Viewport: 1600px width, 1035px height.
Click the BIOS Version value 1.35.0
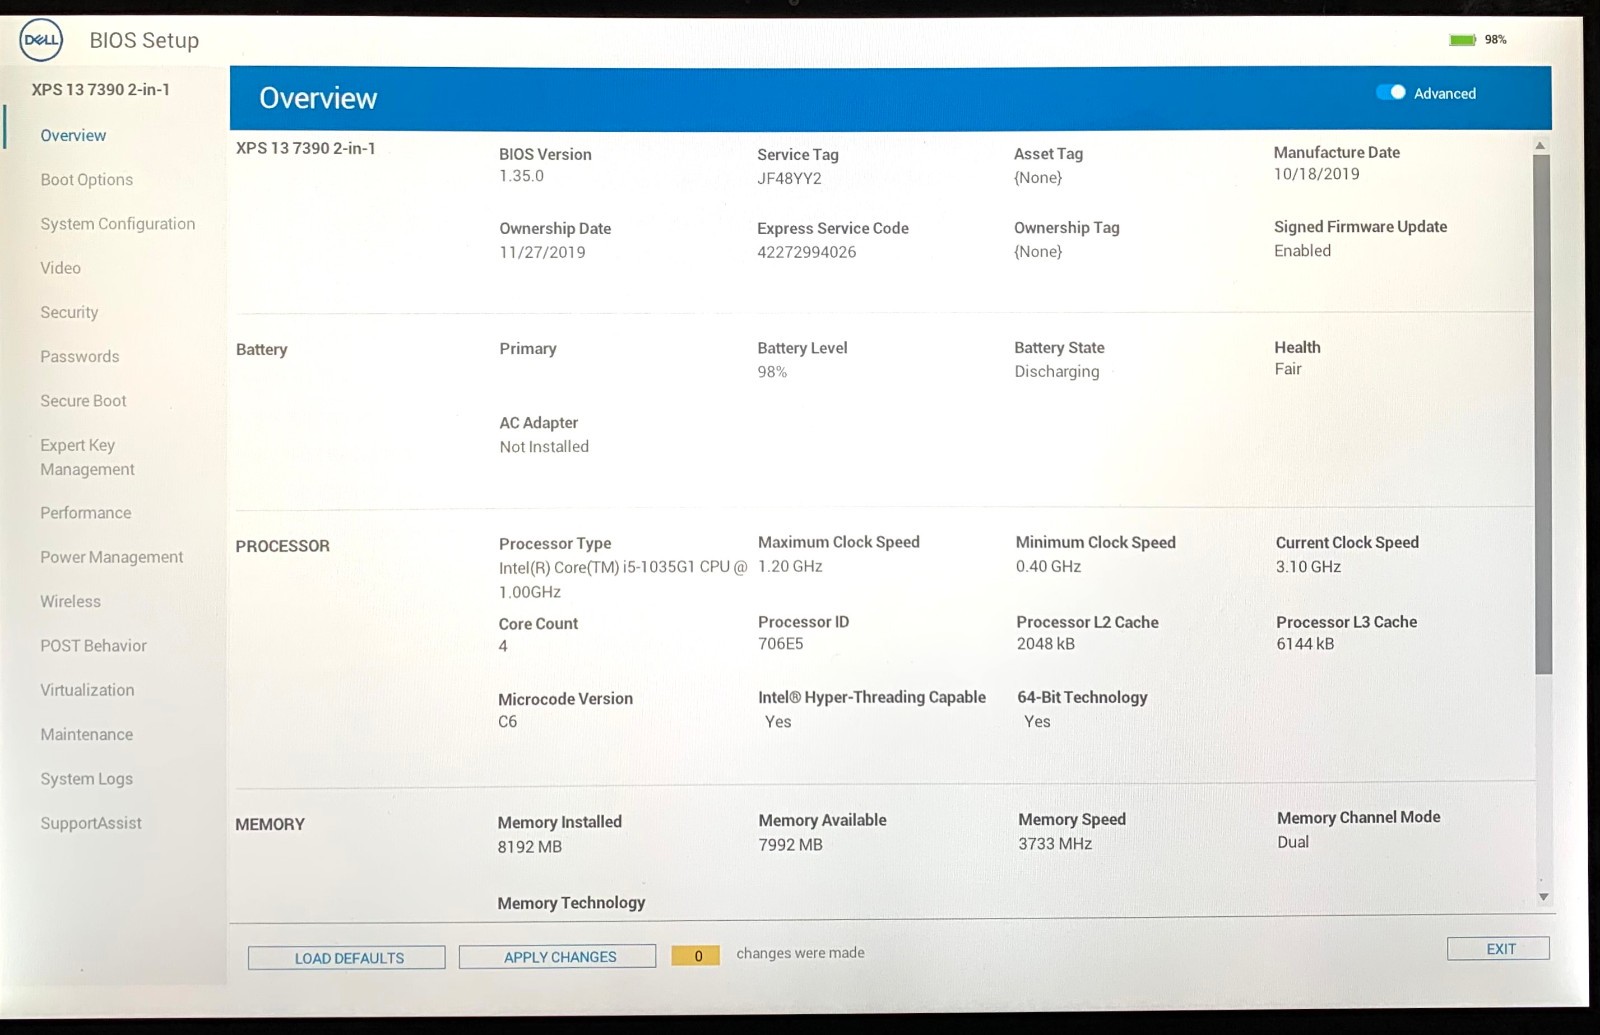pos(521,176)
